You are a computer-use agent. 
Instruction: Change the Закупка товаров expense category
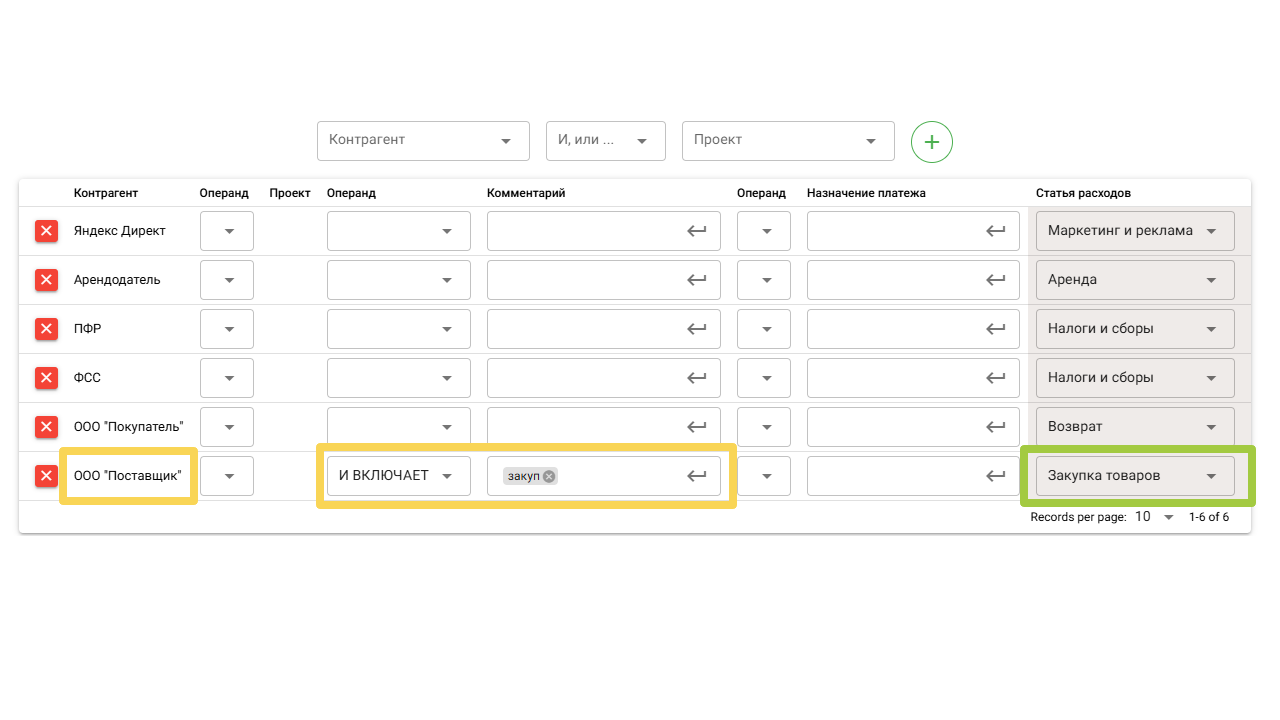[1134, 476]
